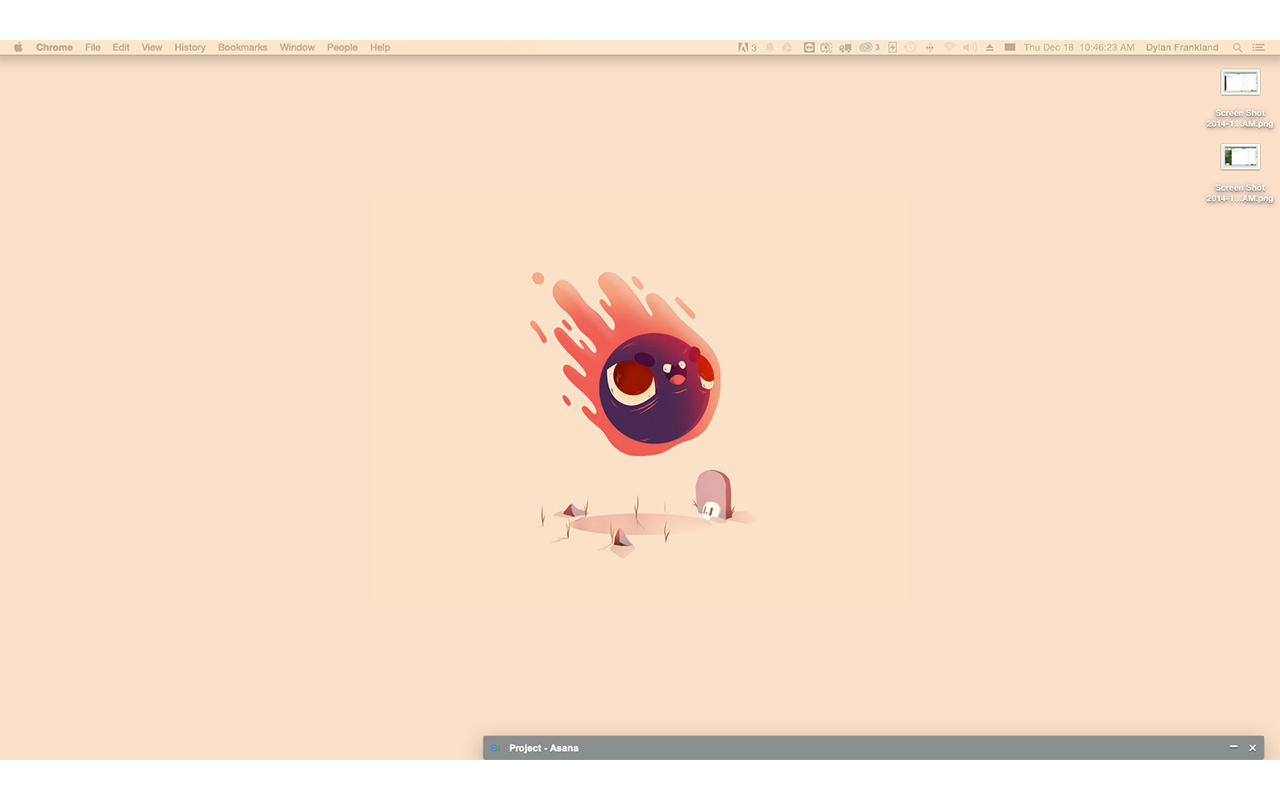Open the People menu

[x=342, y=47]
